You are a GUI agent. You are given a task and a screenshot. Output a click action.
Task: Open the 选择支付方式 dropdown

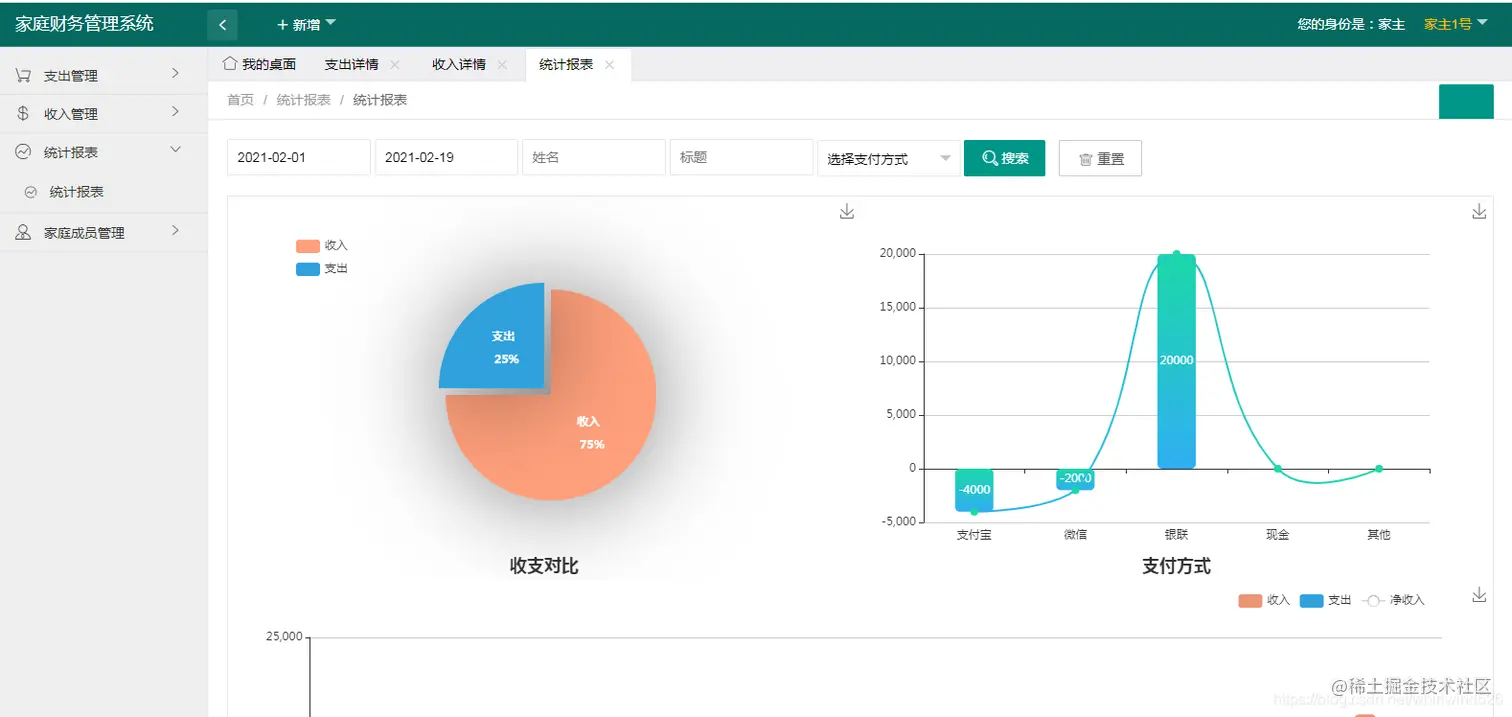[x=889, y=158]
